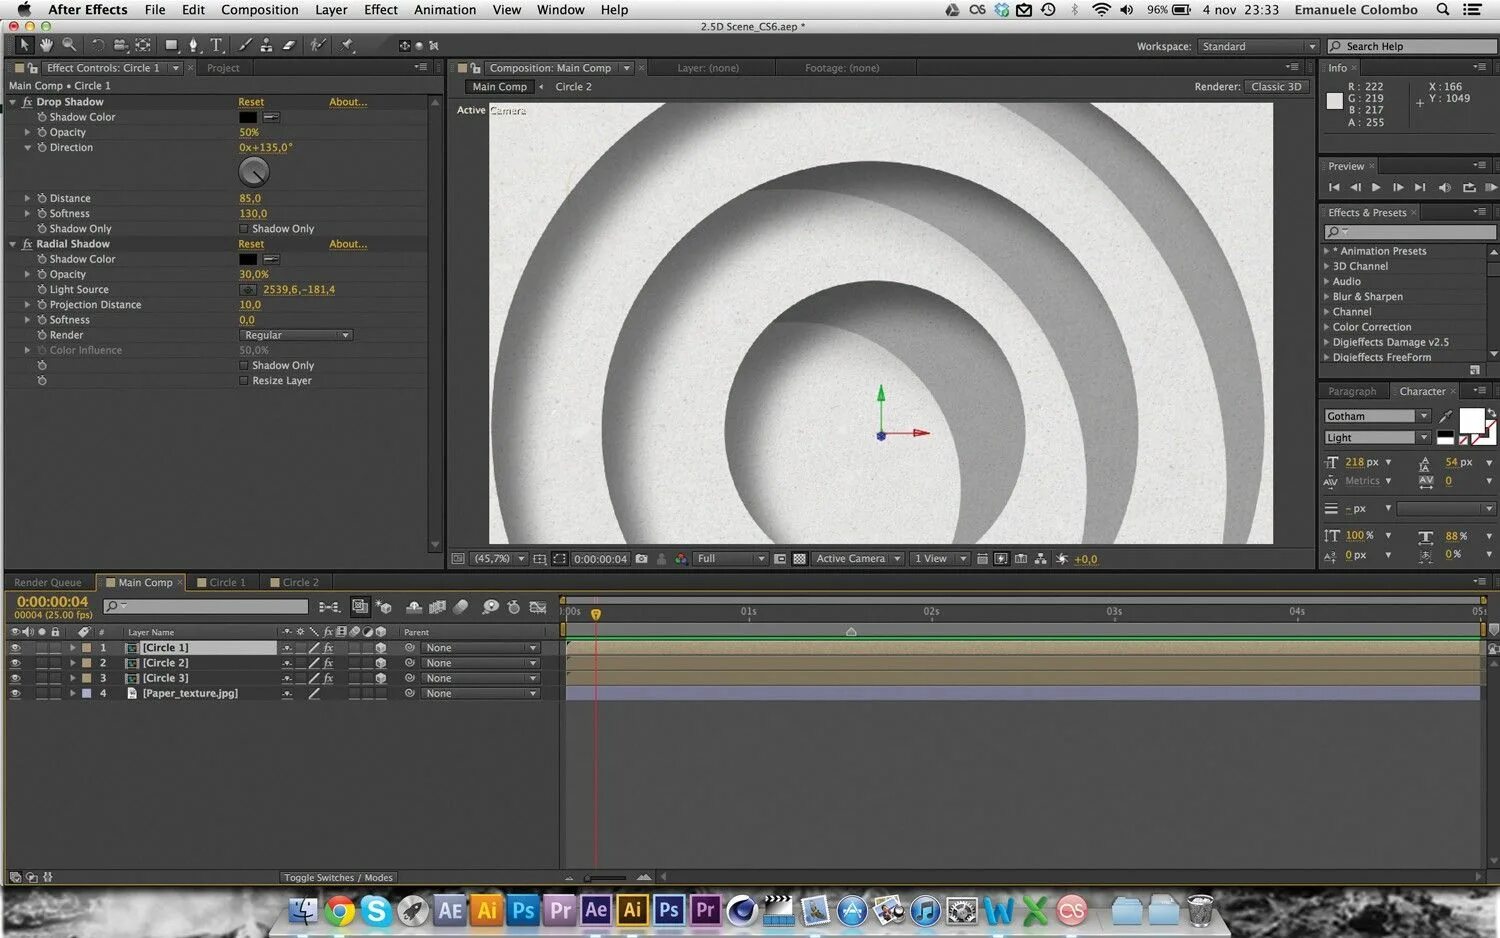Select the Puppet Pin tool
1500x938 pixels.
coord(347,45)
